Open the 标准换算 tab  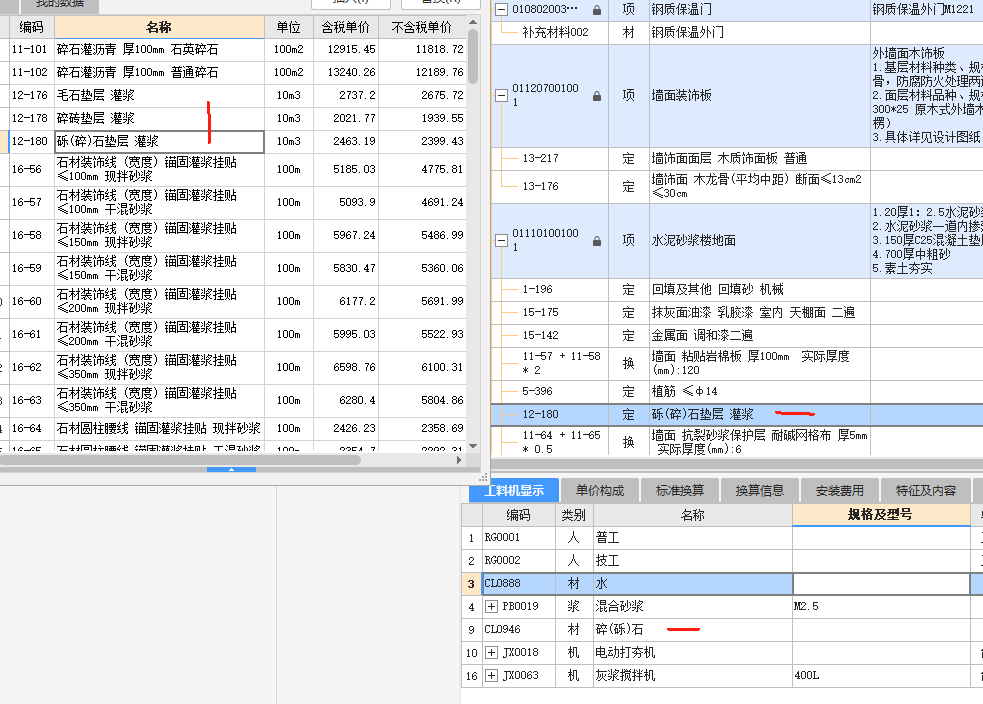[680, 490]
